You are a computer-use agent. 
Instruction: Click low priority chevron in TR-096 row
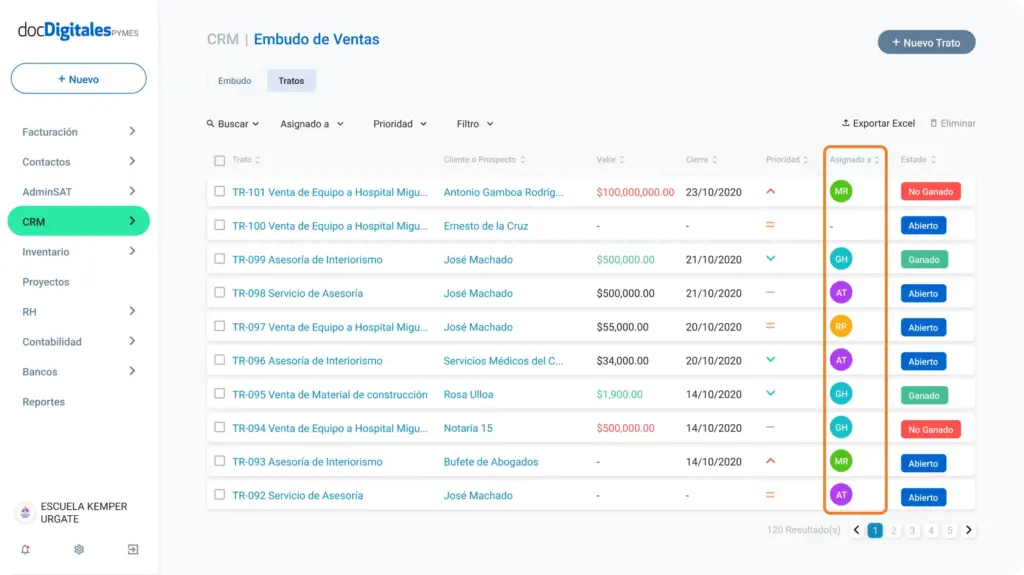771,360
